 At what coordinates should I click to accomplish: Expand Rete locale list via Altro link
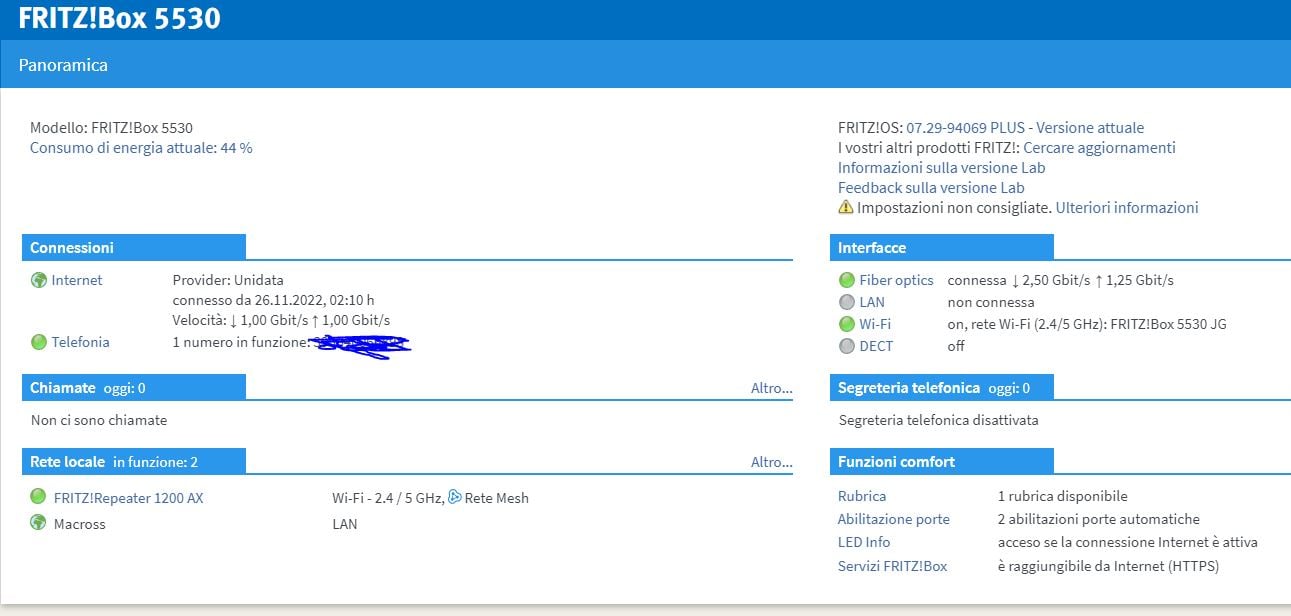[x=771, y=462]
